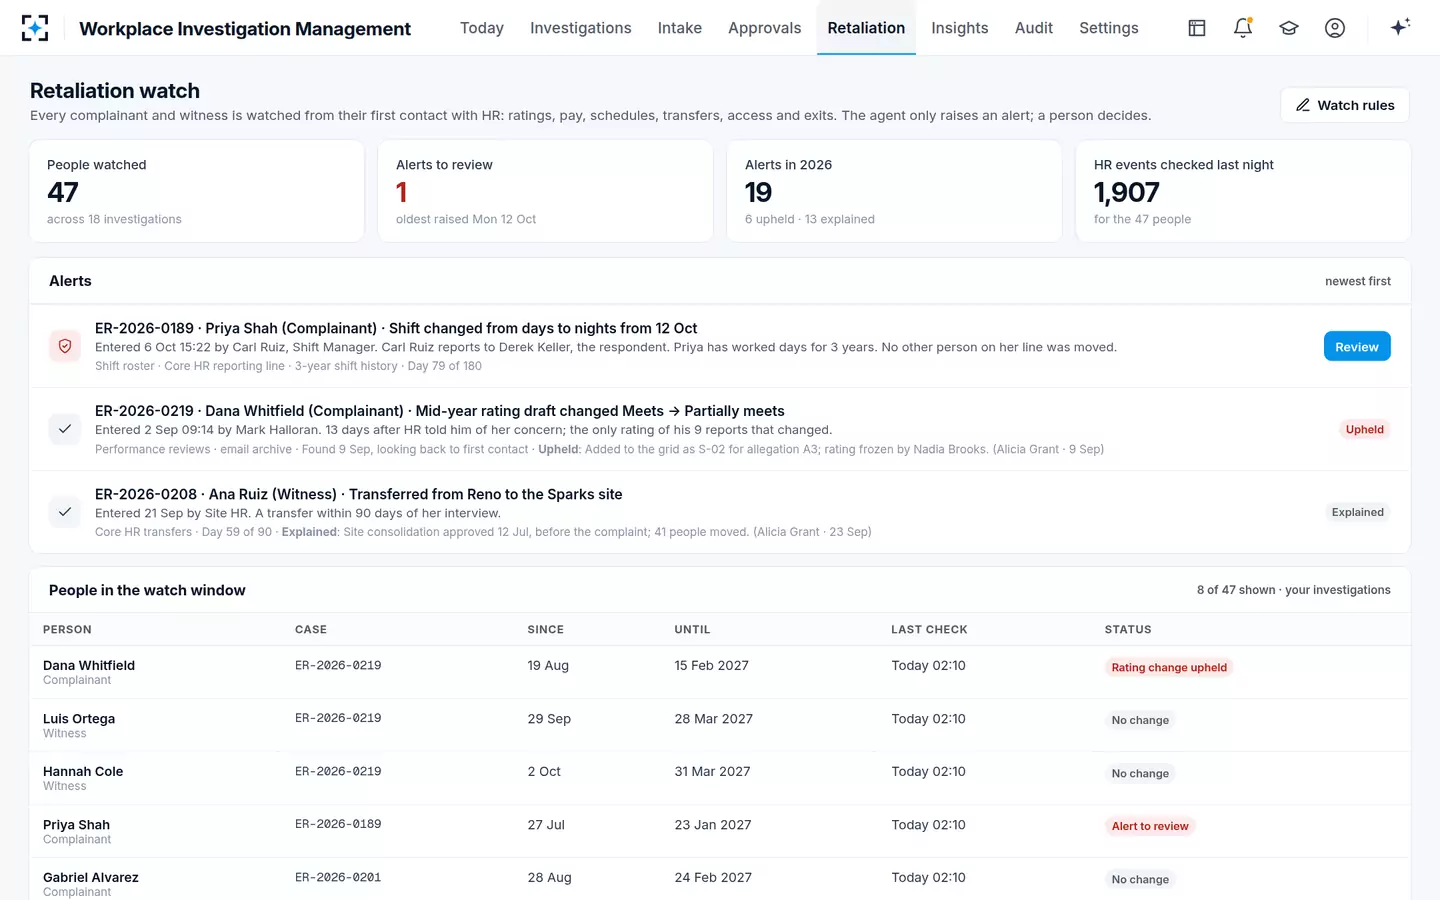Viewport: 1440px width, 900px height.
Task: Click the Rating change upheld status
Action: tap(1169, 667)
